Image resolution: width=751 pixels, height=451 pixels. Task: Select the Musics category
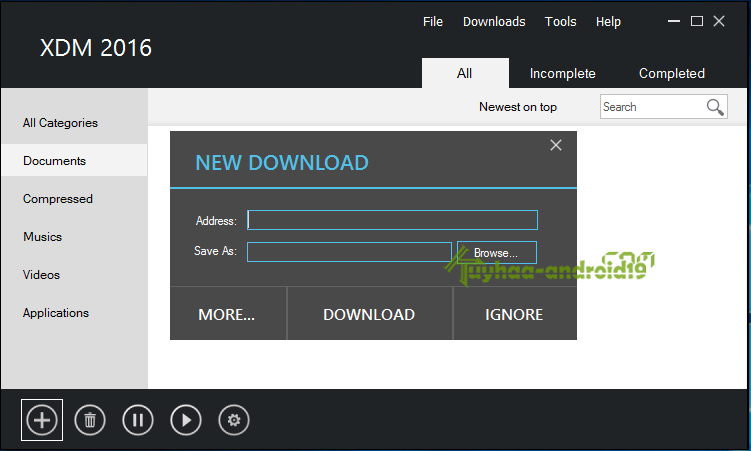(75, 237)
